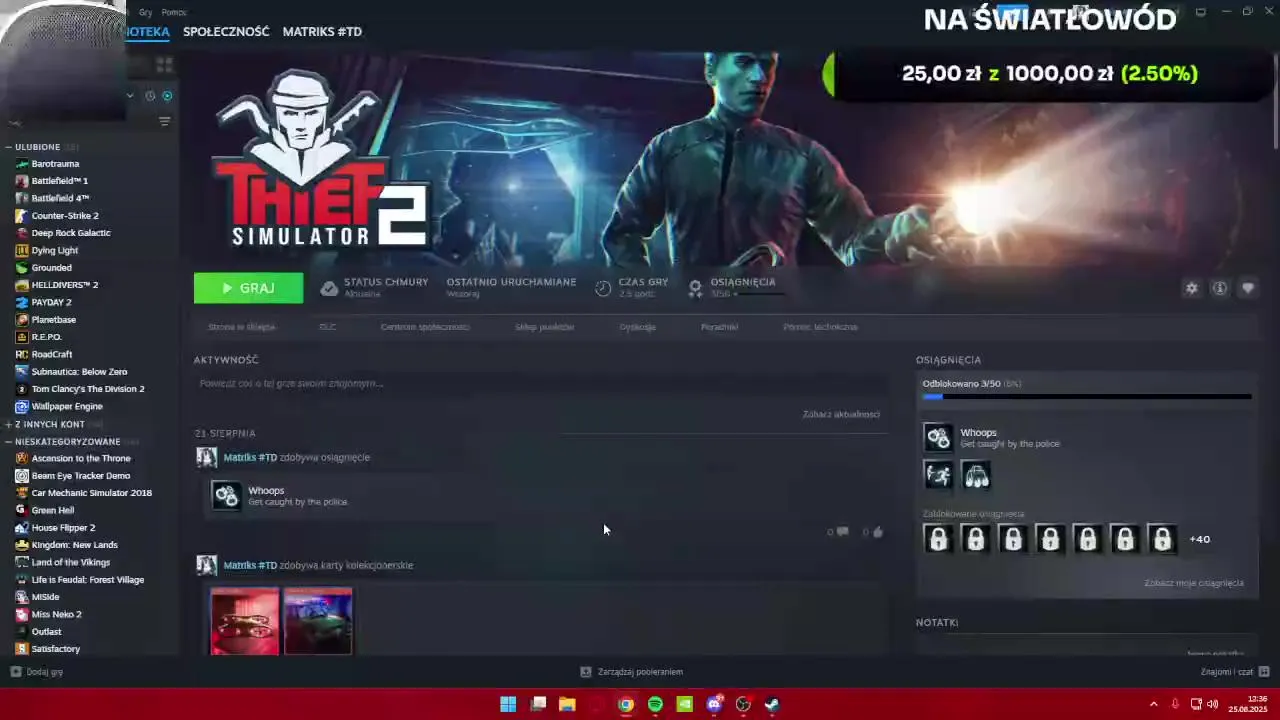Open friends and chat icon
The image size is (1280, 720).
(1263, 672)
